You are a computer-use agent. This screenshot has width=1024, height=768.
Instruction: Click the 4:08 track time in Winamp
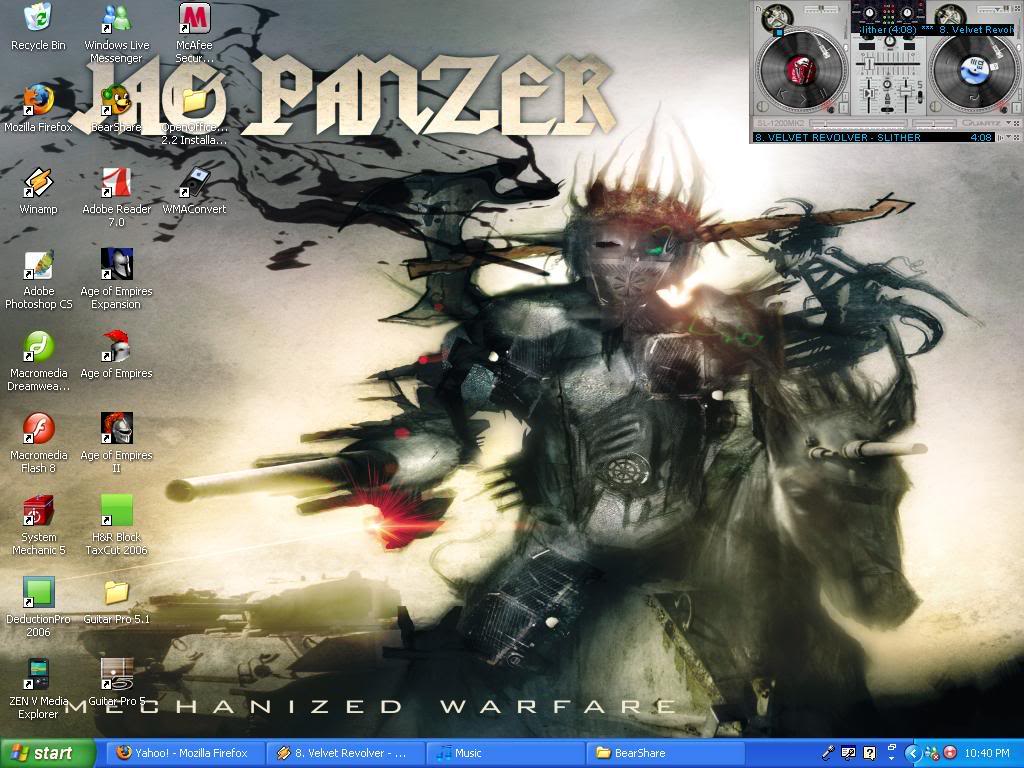point(981,137)
